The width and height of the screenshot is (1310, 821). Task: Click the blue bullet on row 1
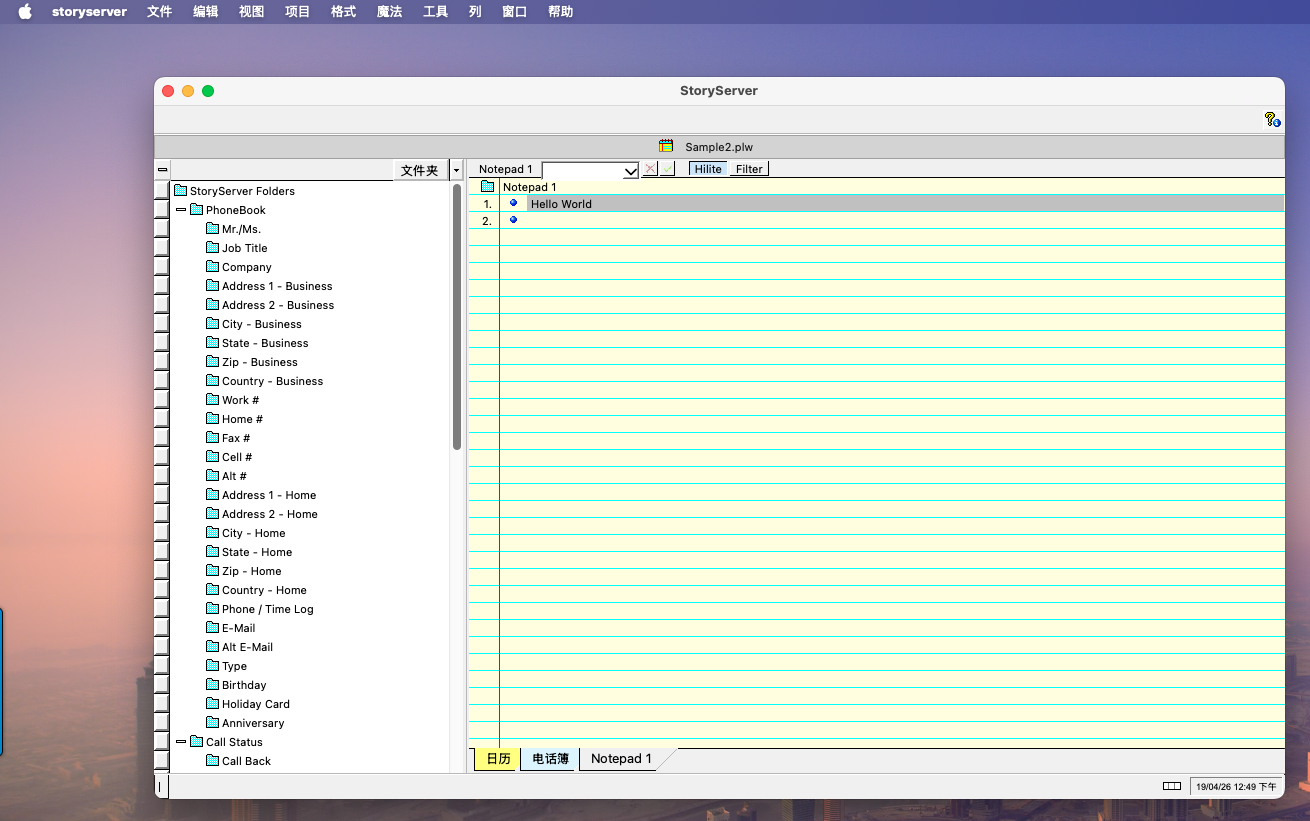(x=514, y=203)
